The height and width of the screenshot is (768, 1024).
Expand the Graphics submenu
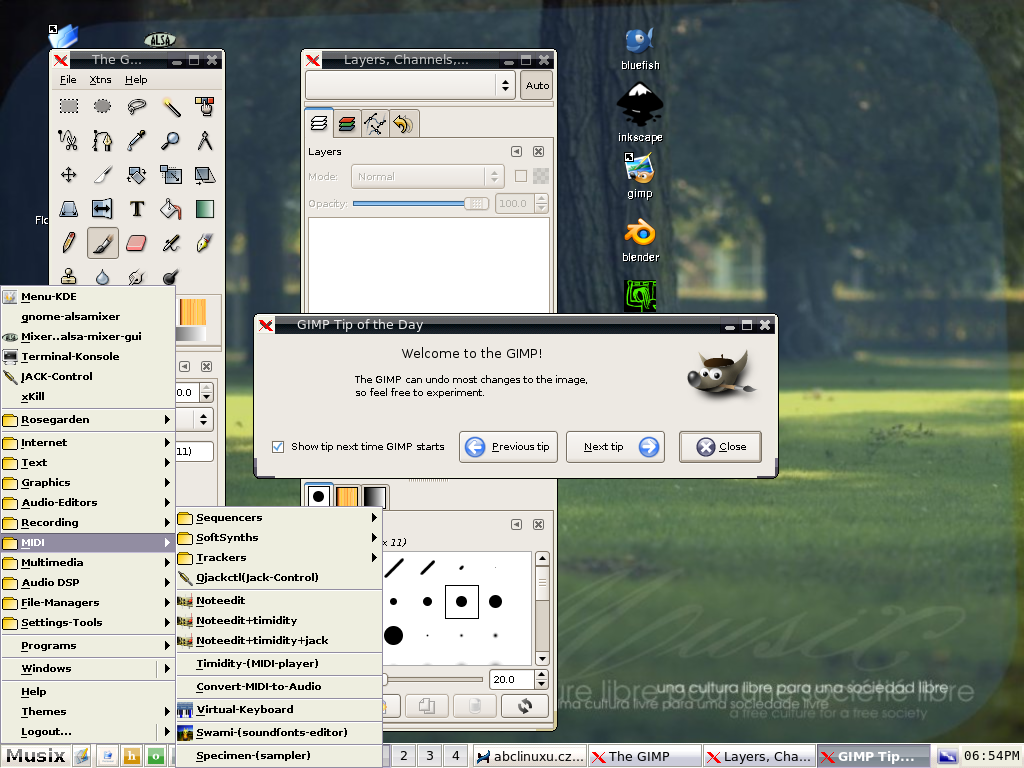[88, 483]
